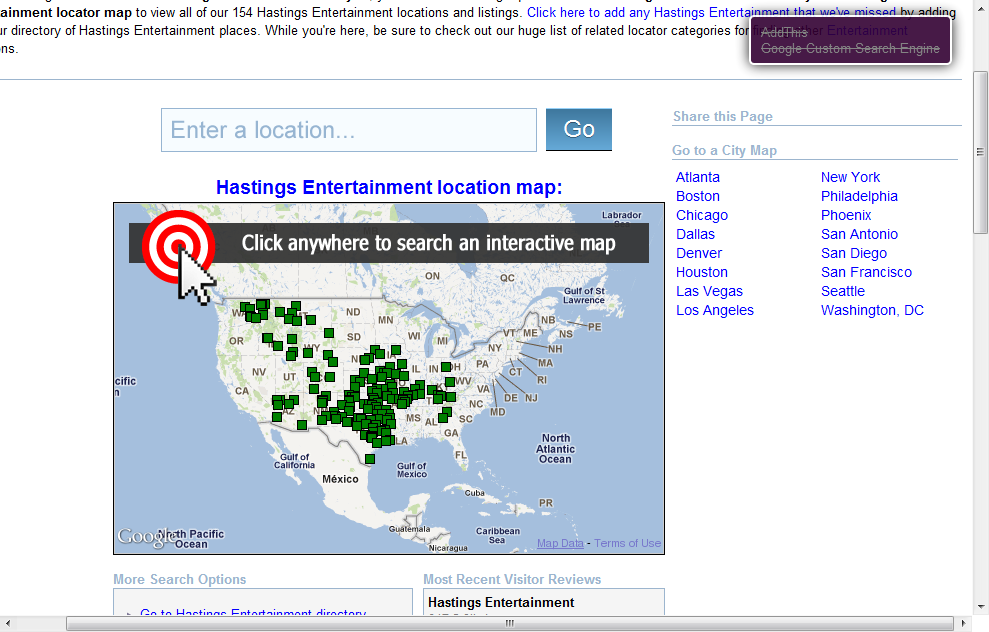The width and height of the screenshot is (989, 632).
Task: Open the Boston city map
Action: tap(698, 196)
